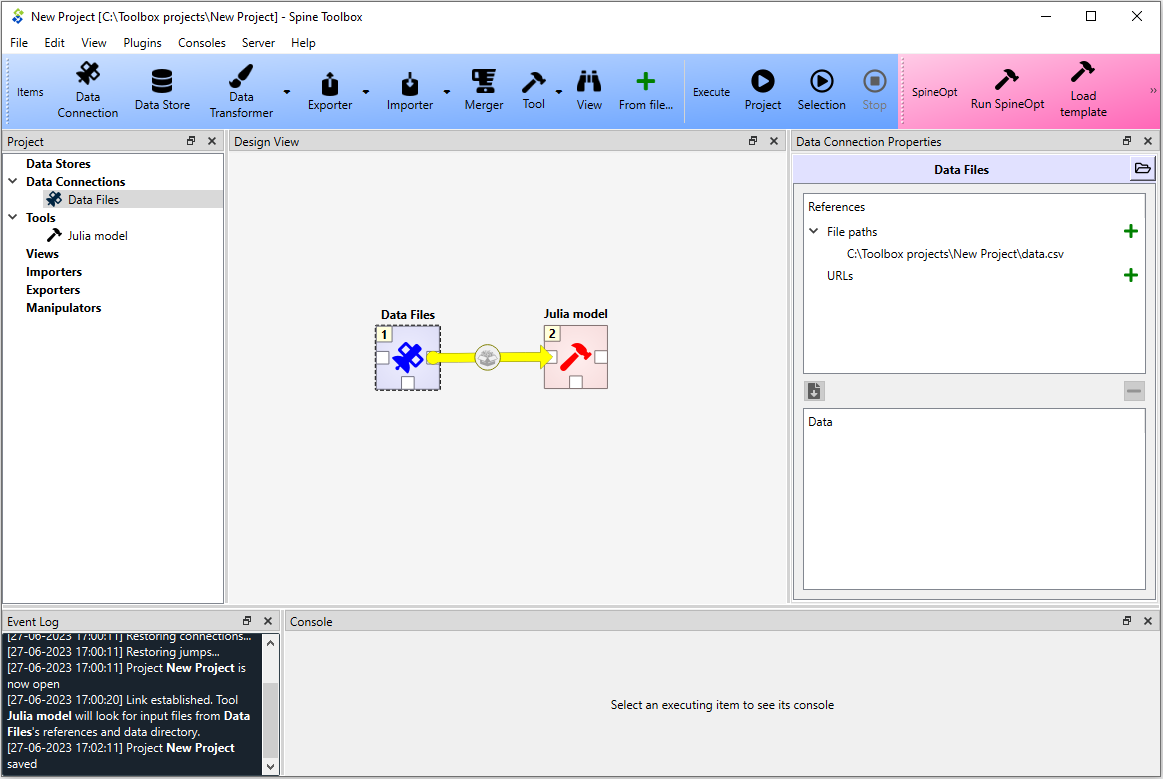This screenshot has width=1163, height=779.
Task: Add a URL with the green plus
Action: [x=1130, y=275]
